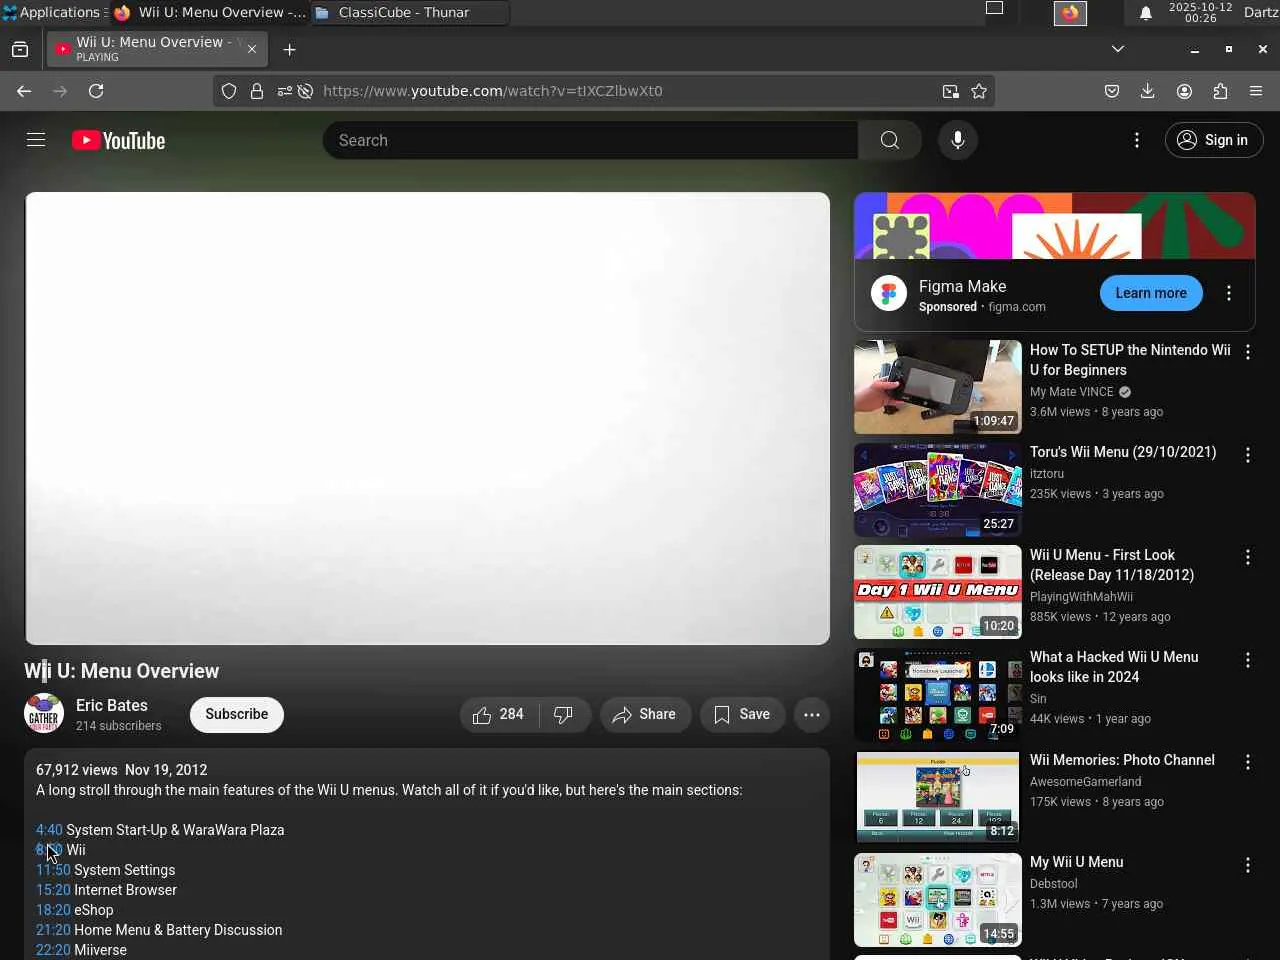1280x960 pixels.
Task: Open the Wii Memories: Photo Channel thumbnail
Action: (938, 797)
